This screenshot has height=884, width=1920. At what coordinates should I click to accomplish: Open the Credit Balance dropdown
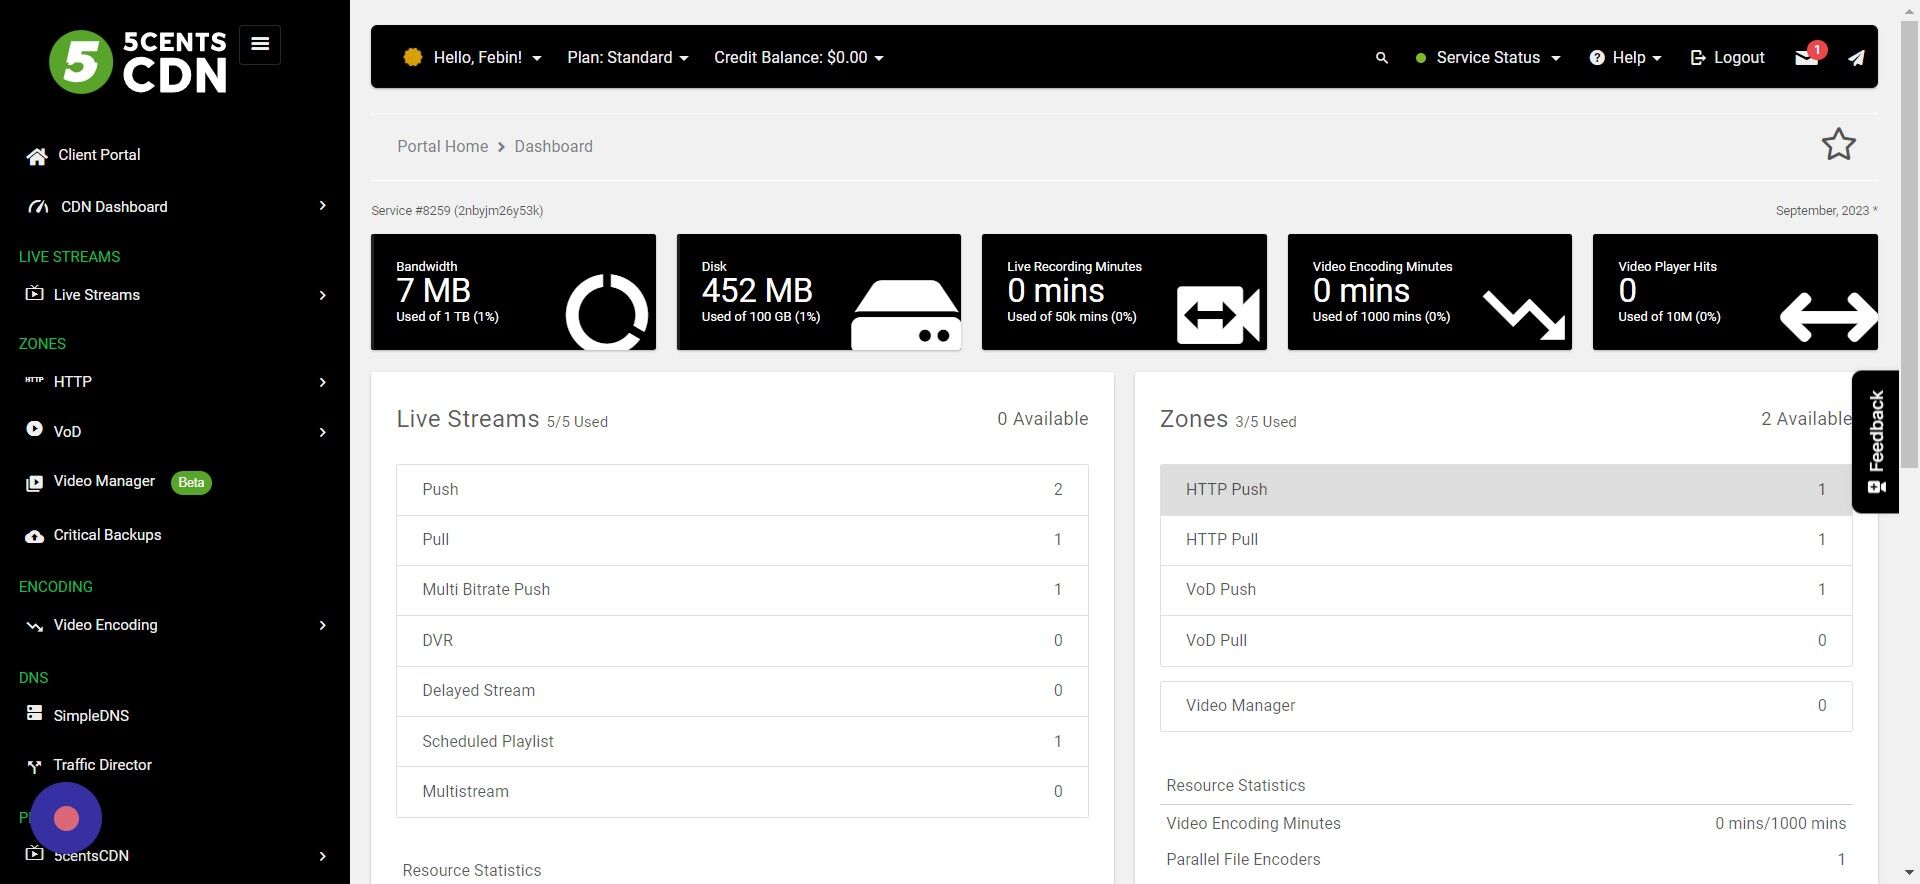(799, 58)
